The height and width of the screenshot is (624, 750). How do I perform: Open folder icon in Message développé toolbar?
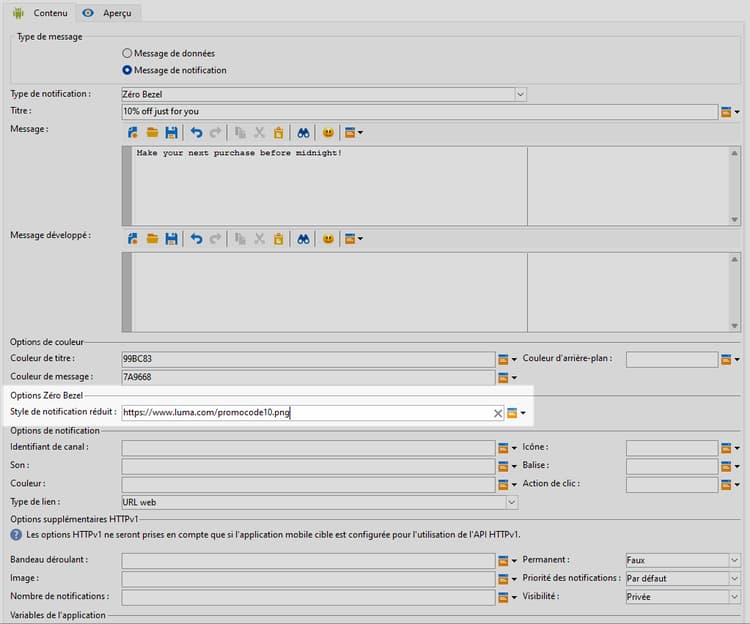pyautogui.click(x=152, y=239)
